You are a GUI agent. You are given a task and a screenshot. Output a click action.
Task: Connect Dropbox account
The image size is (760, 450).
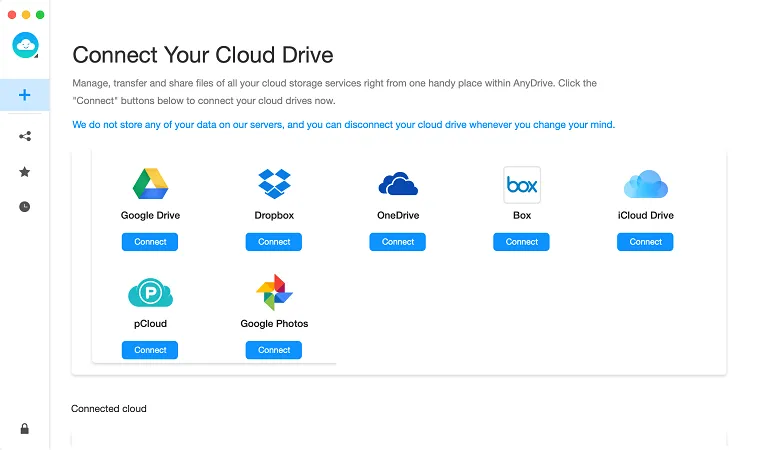coord(274,242)
